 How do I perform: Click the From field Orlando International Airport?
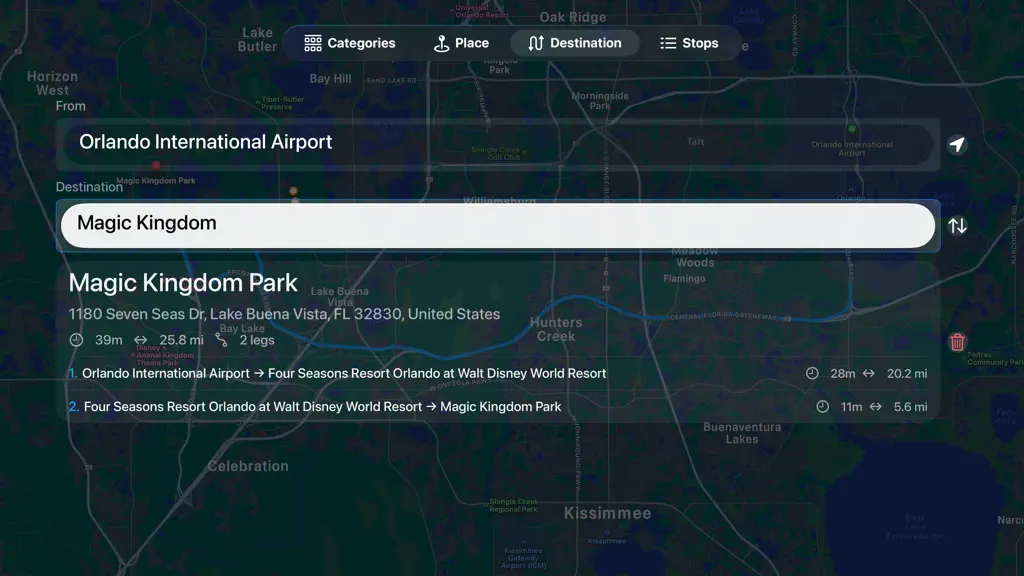(498, 144)
